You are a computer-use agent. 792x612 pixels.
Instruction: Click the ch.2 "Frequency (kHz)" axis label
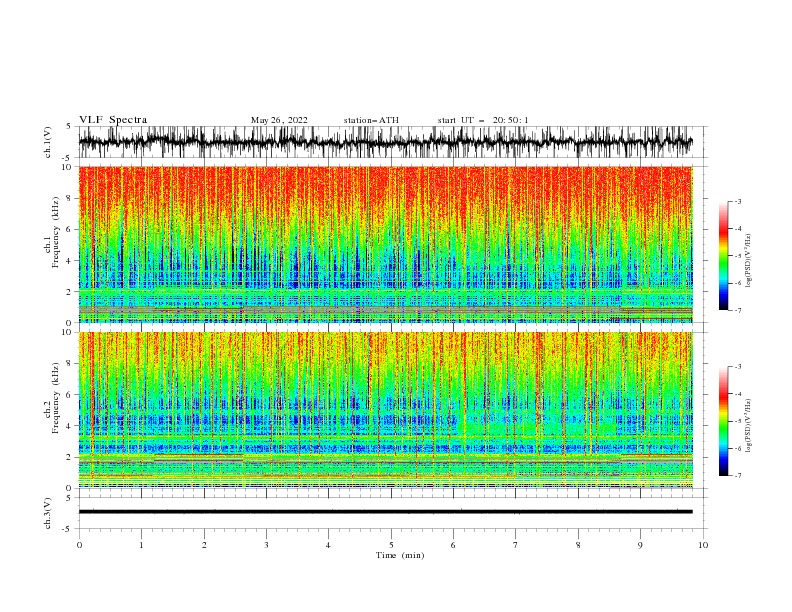[x=56, y=397]
